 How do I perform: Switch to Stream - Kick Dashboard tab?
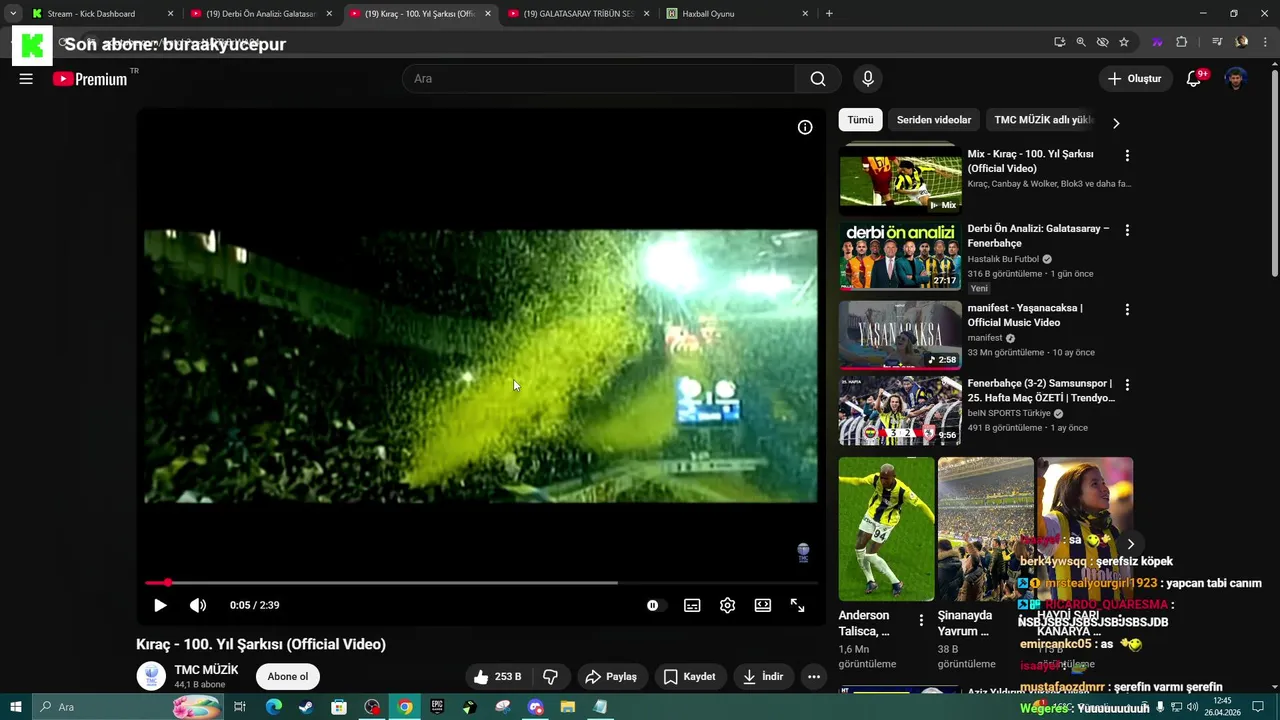click(x=102, y=14)
